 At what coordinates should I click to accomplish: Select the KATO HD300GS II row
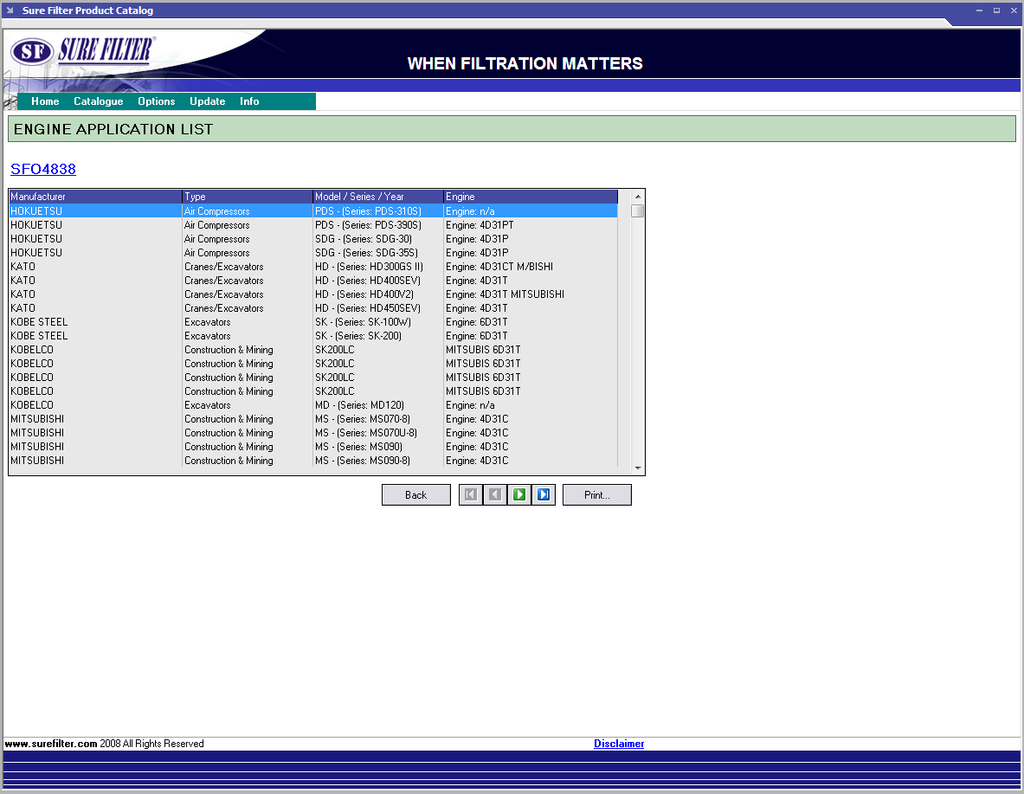pyautogui.click(x=313, y=266)
